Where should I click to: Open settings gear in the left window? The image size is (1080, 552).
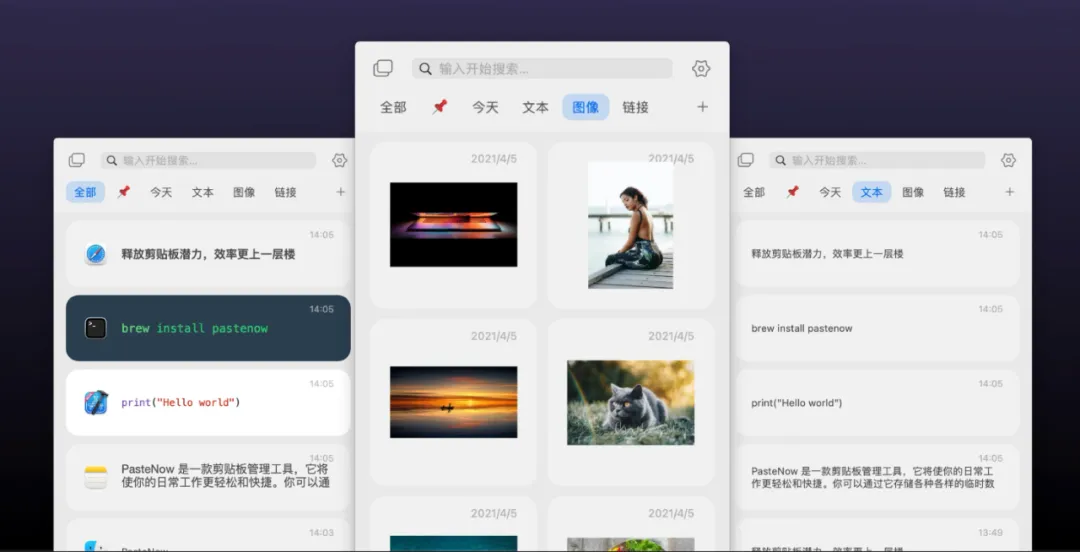point(340,161)
